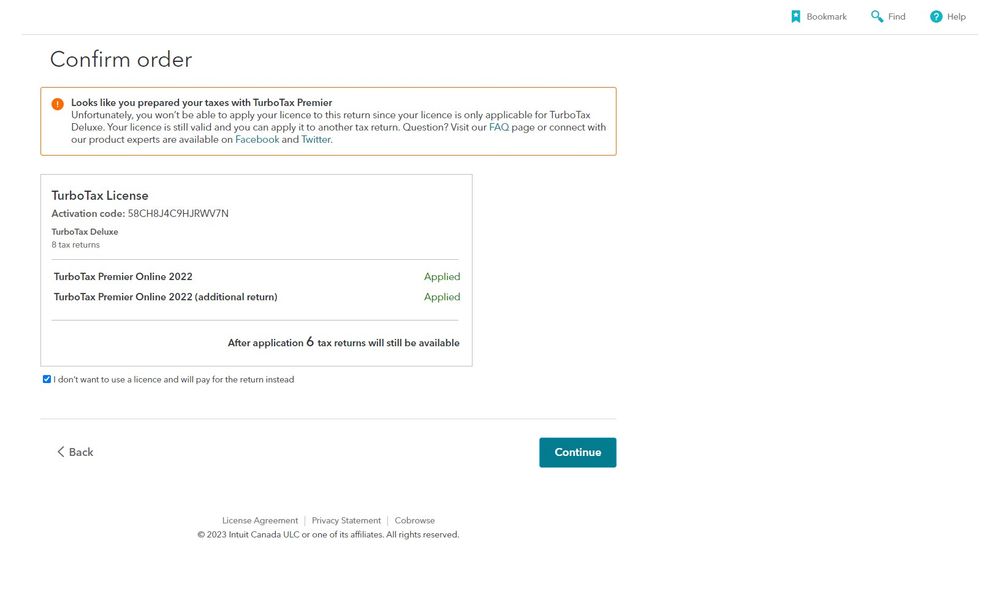Open the Find label in top bar
The width and height of the screenshot is (999, 592).
tap(896, 17)
